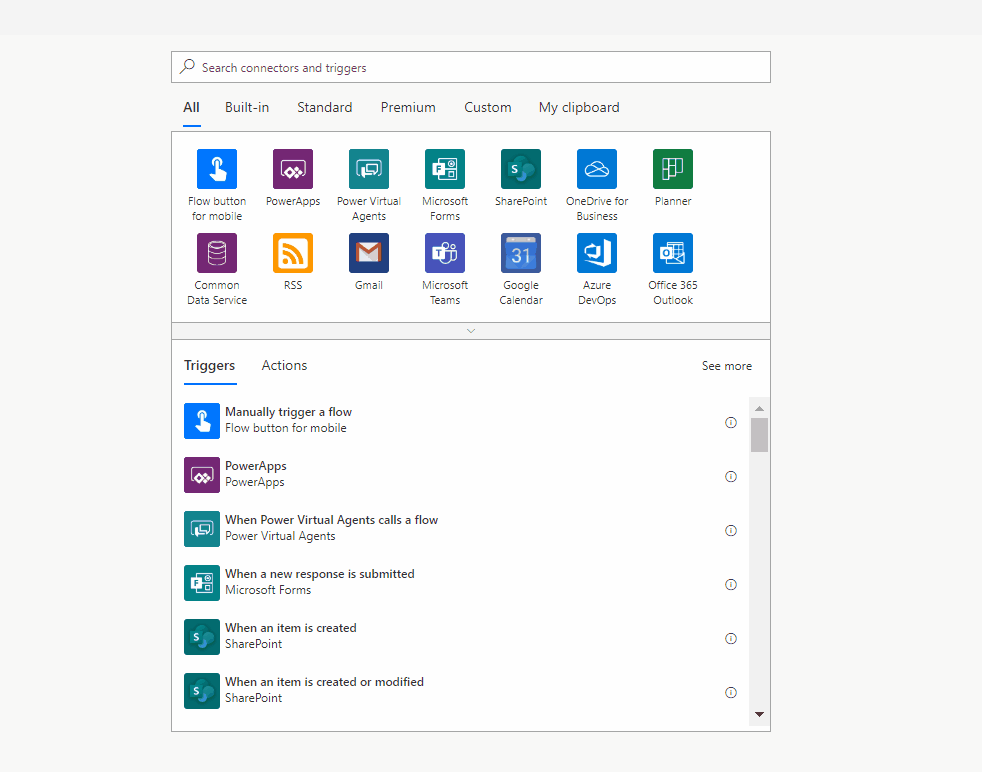
Task: Select When an item is created or modified
Action: pyautogui.click(x=460, y=691)
